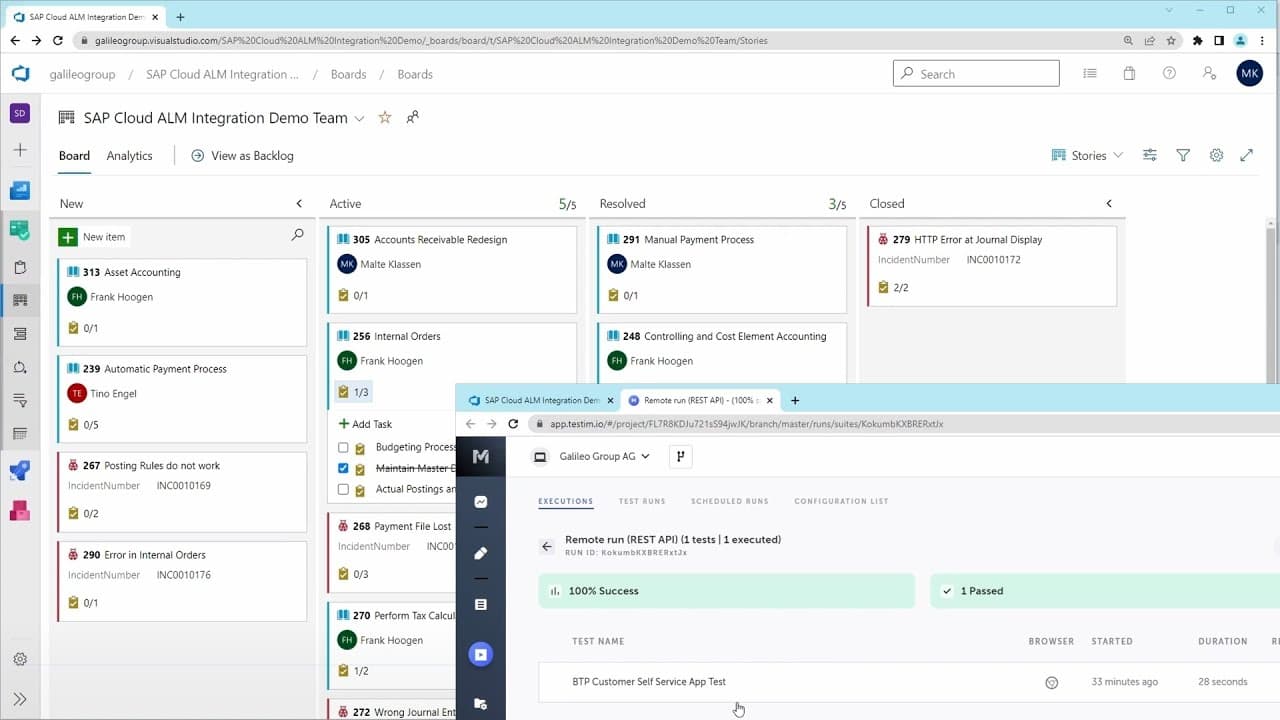Check the Actual Postings task checkbox
This screenshot has height=720, width=1280.
343,490
